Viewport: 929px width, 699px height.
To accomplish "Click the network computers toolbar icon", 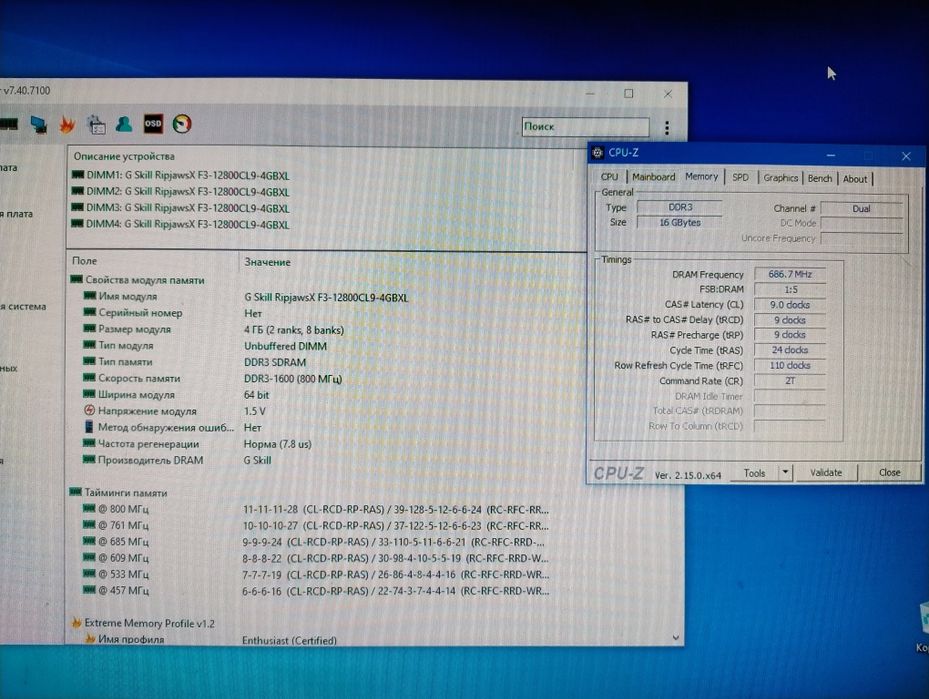I will [39, 124].
